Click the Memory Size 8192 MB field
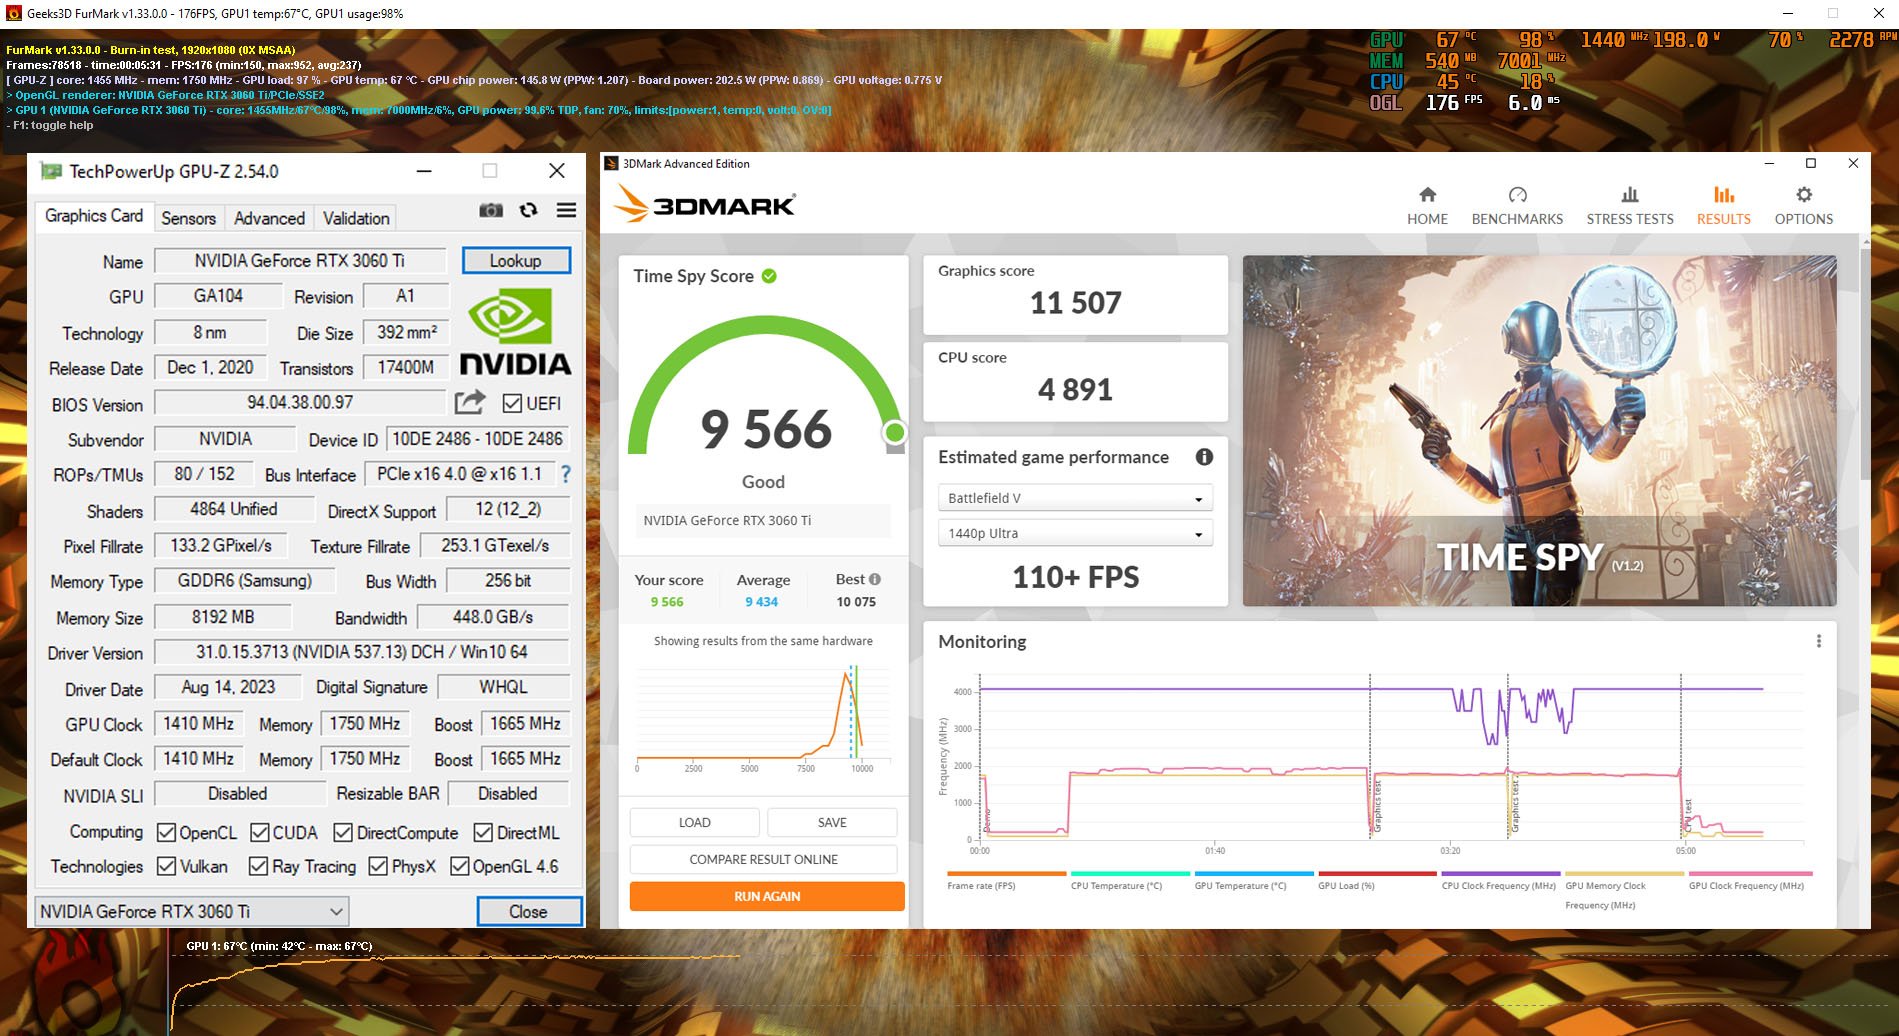 [x=223, y=617]
